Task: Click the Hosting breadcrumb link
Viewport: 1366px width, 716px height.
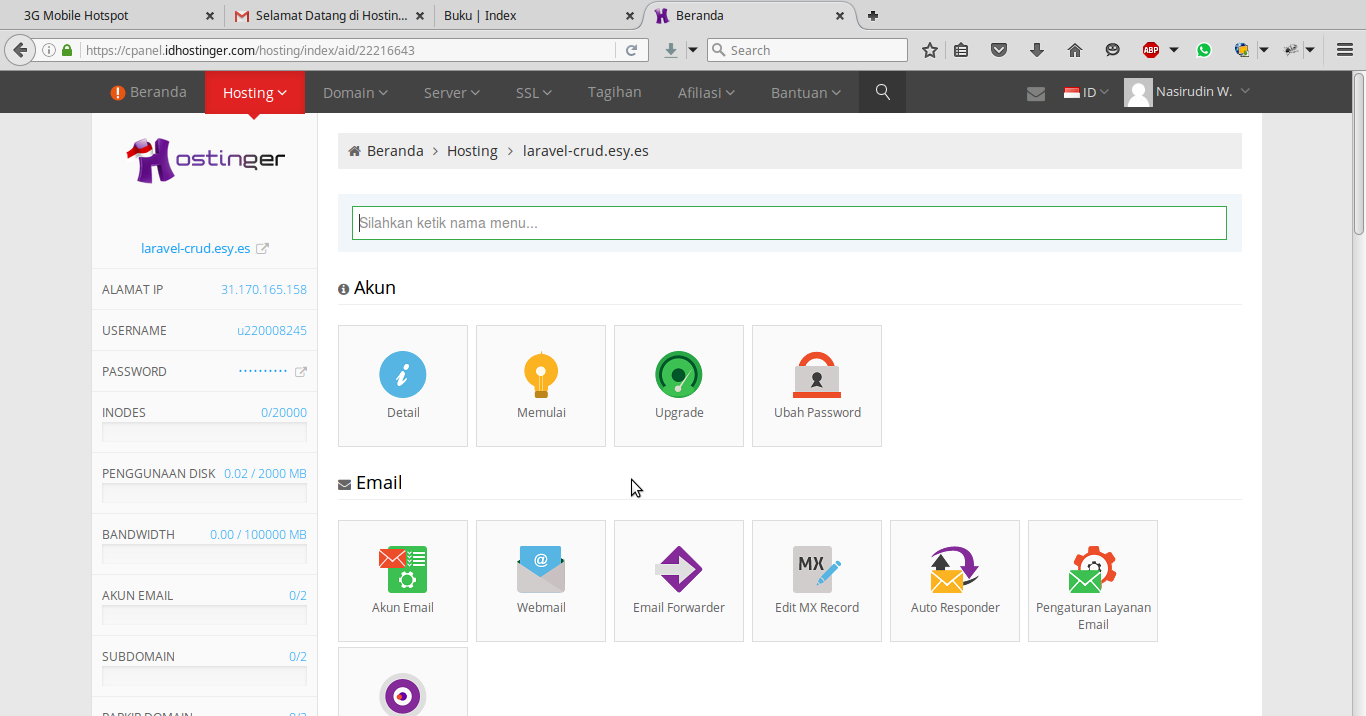Action: tap(472, 151)
